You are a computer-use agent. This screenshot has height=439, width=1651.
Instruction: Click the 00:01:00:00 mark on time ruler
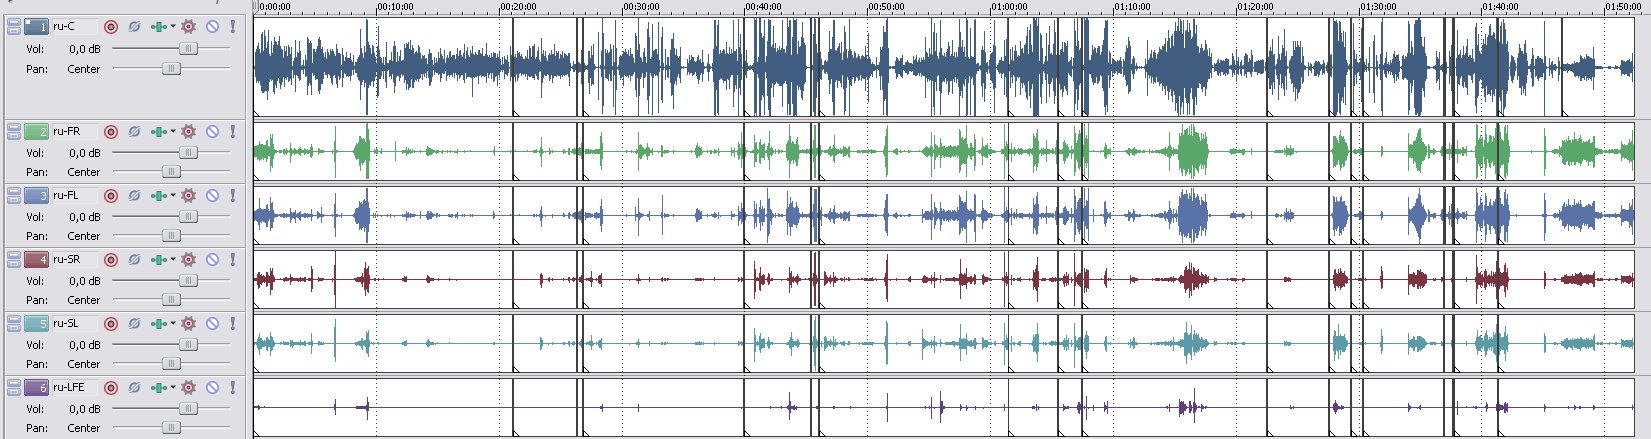1011,7
